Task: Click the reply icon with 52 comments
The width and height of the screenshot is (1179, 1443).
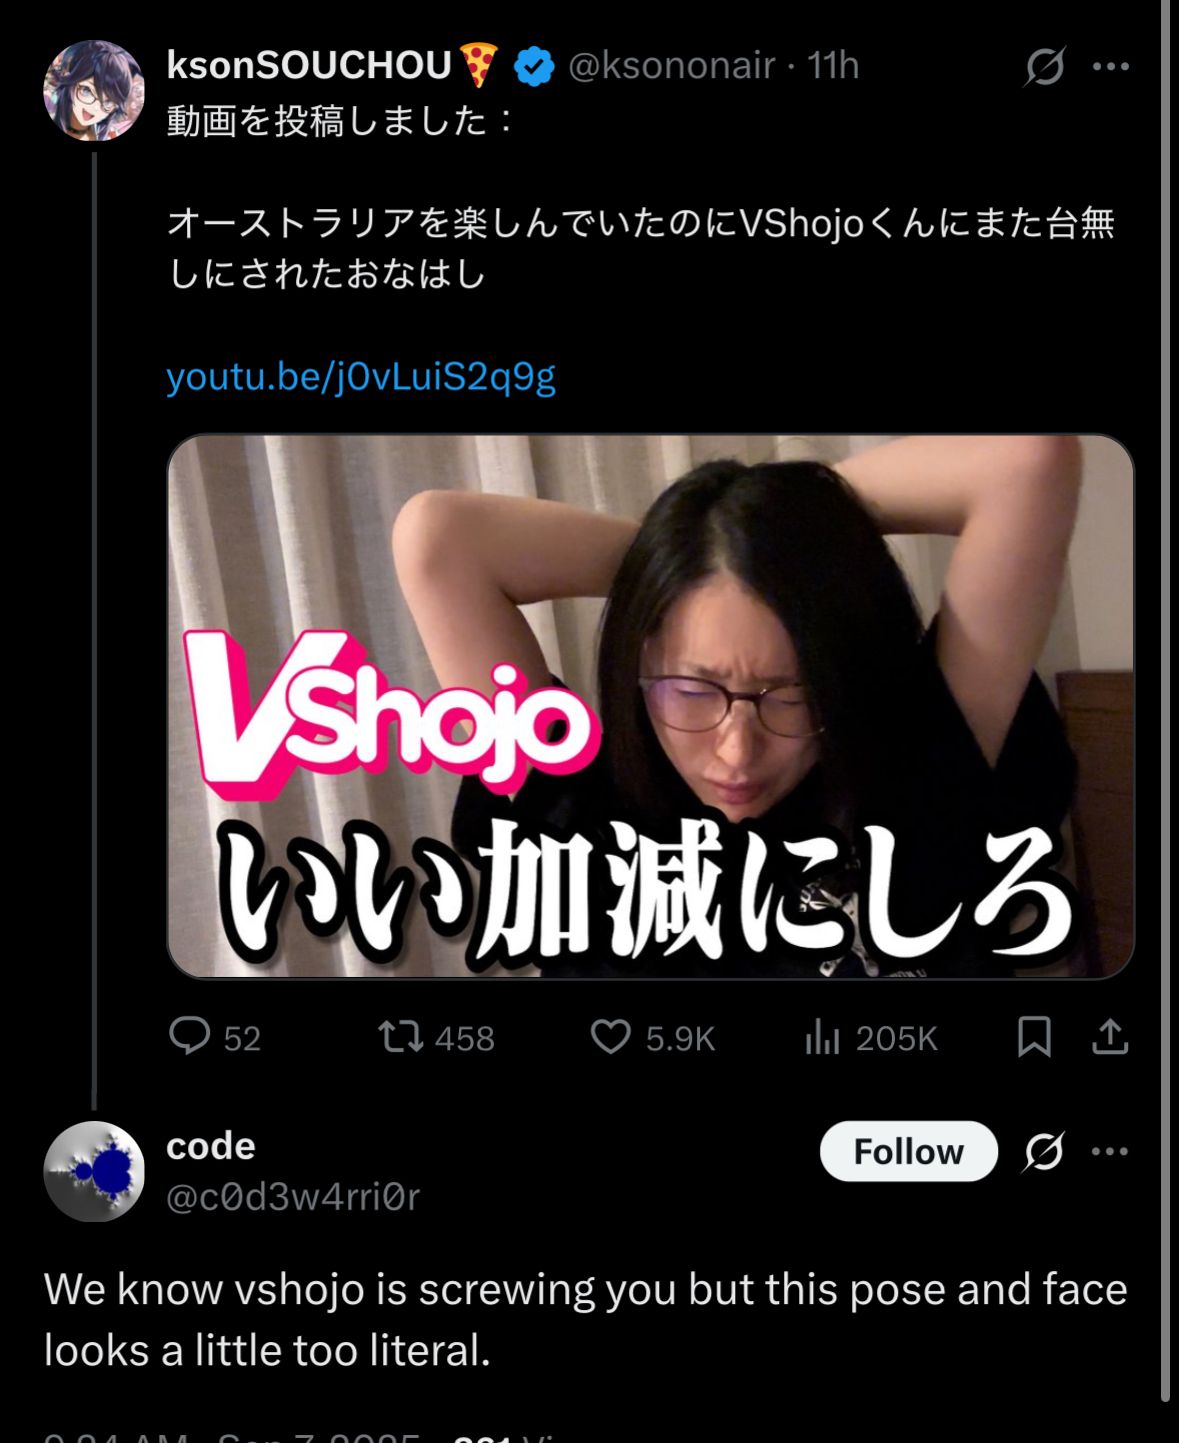Action: [x=189, y=1037]
